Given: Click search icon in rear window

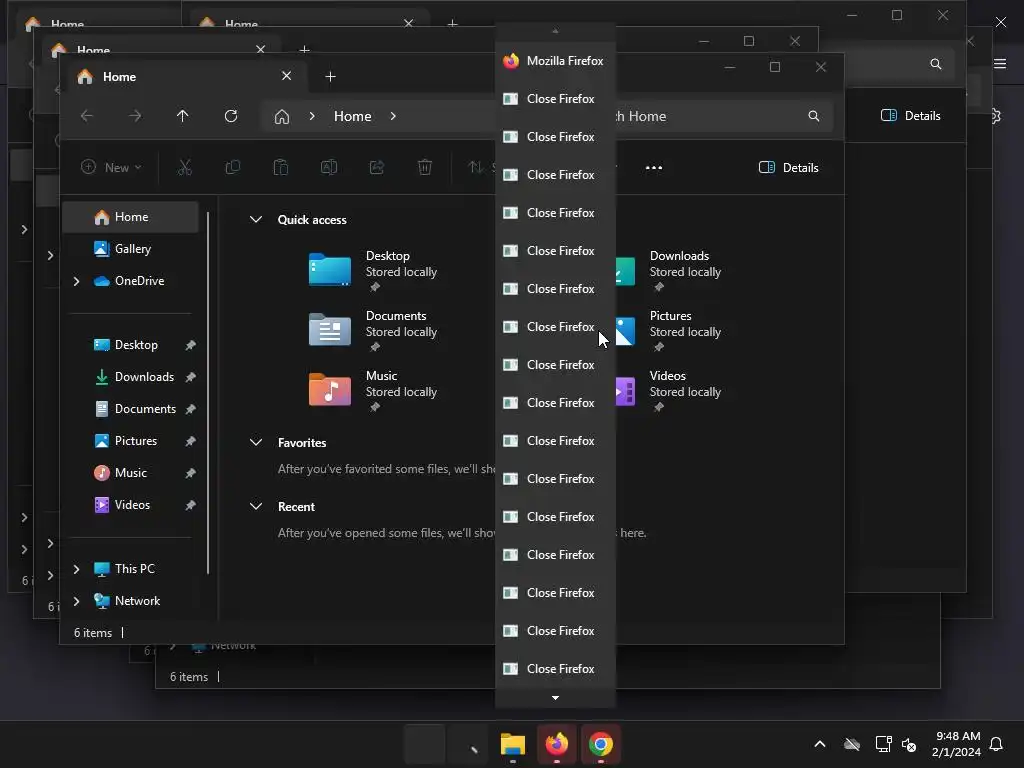Looking at the screenshot, I should coord(936,64).
